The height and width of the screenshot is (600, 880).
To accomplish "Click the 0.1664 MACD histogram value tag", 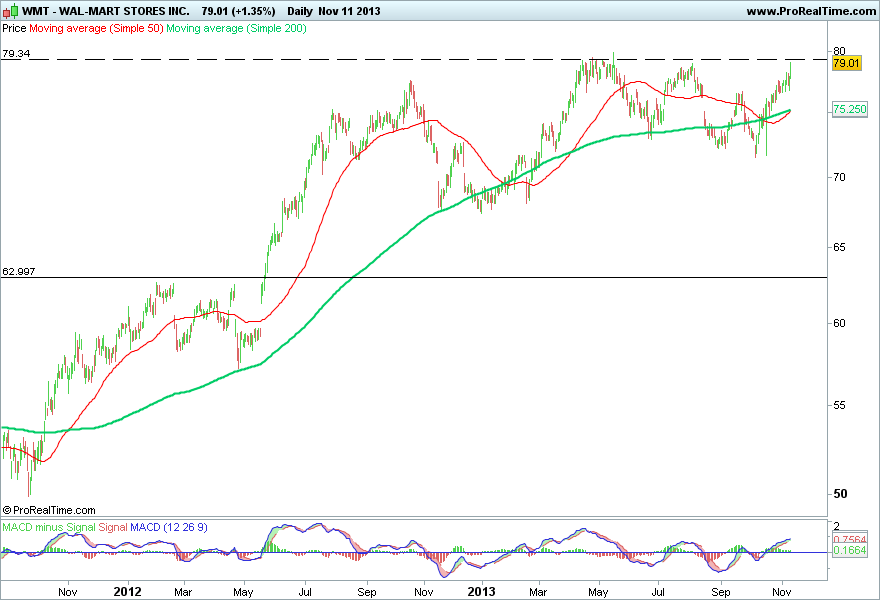I will 850,550.
